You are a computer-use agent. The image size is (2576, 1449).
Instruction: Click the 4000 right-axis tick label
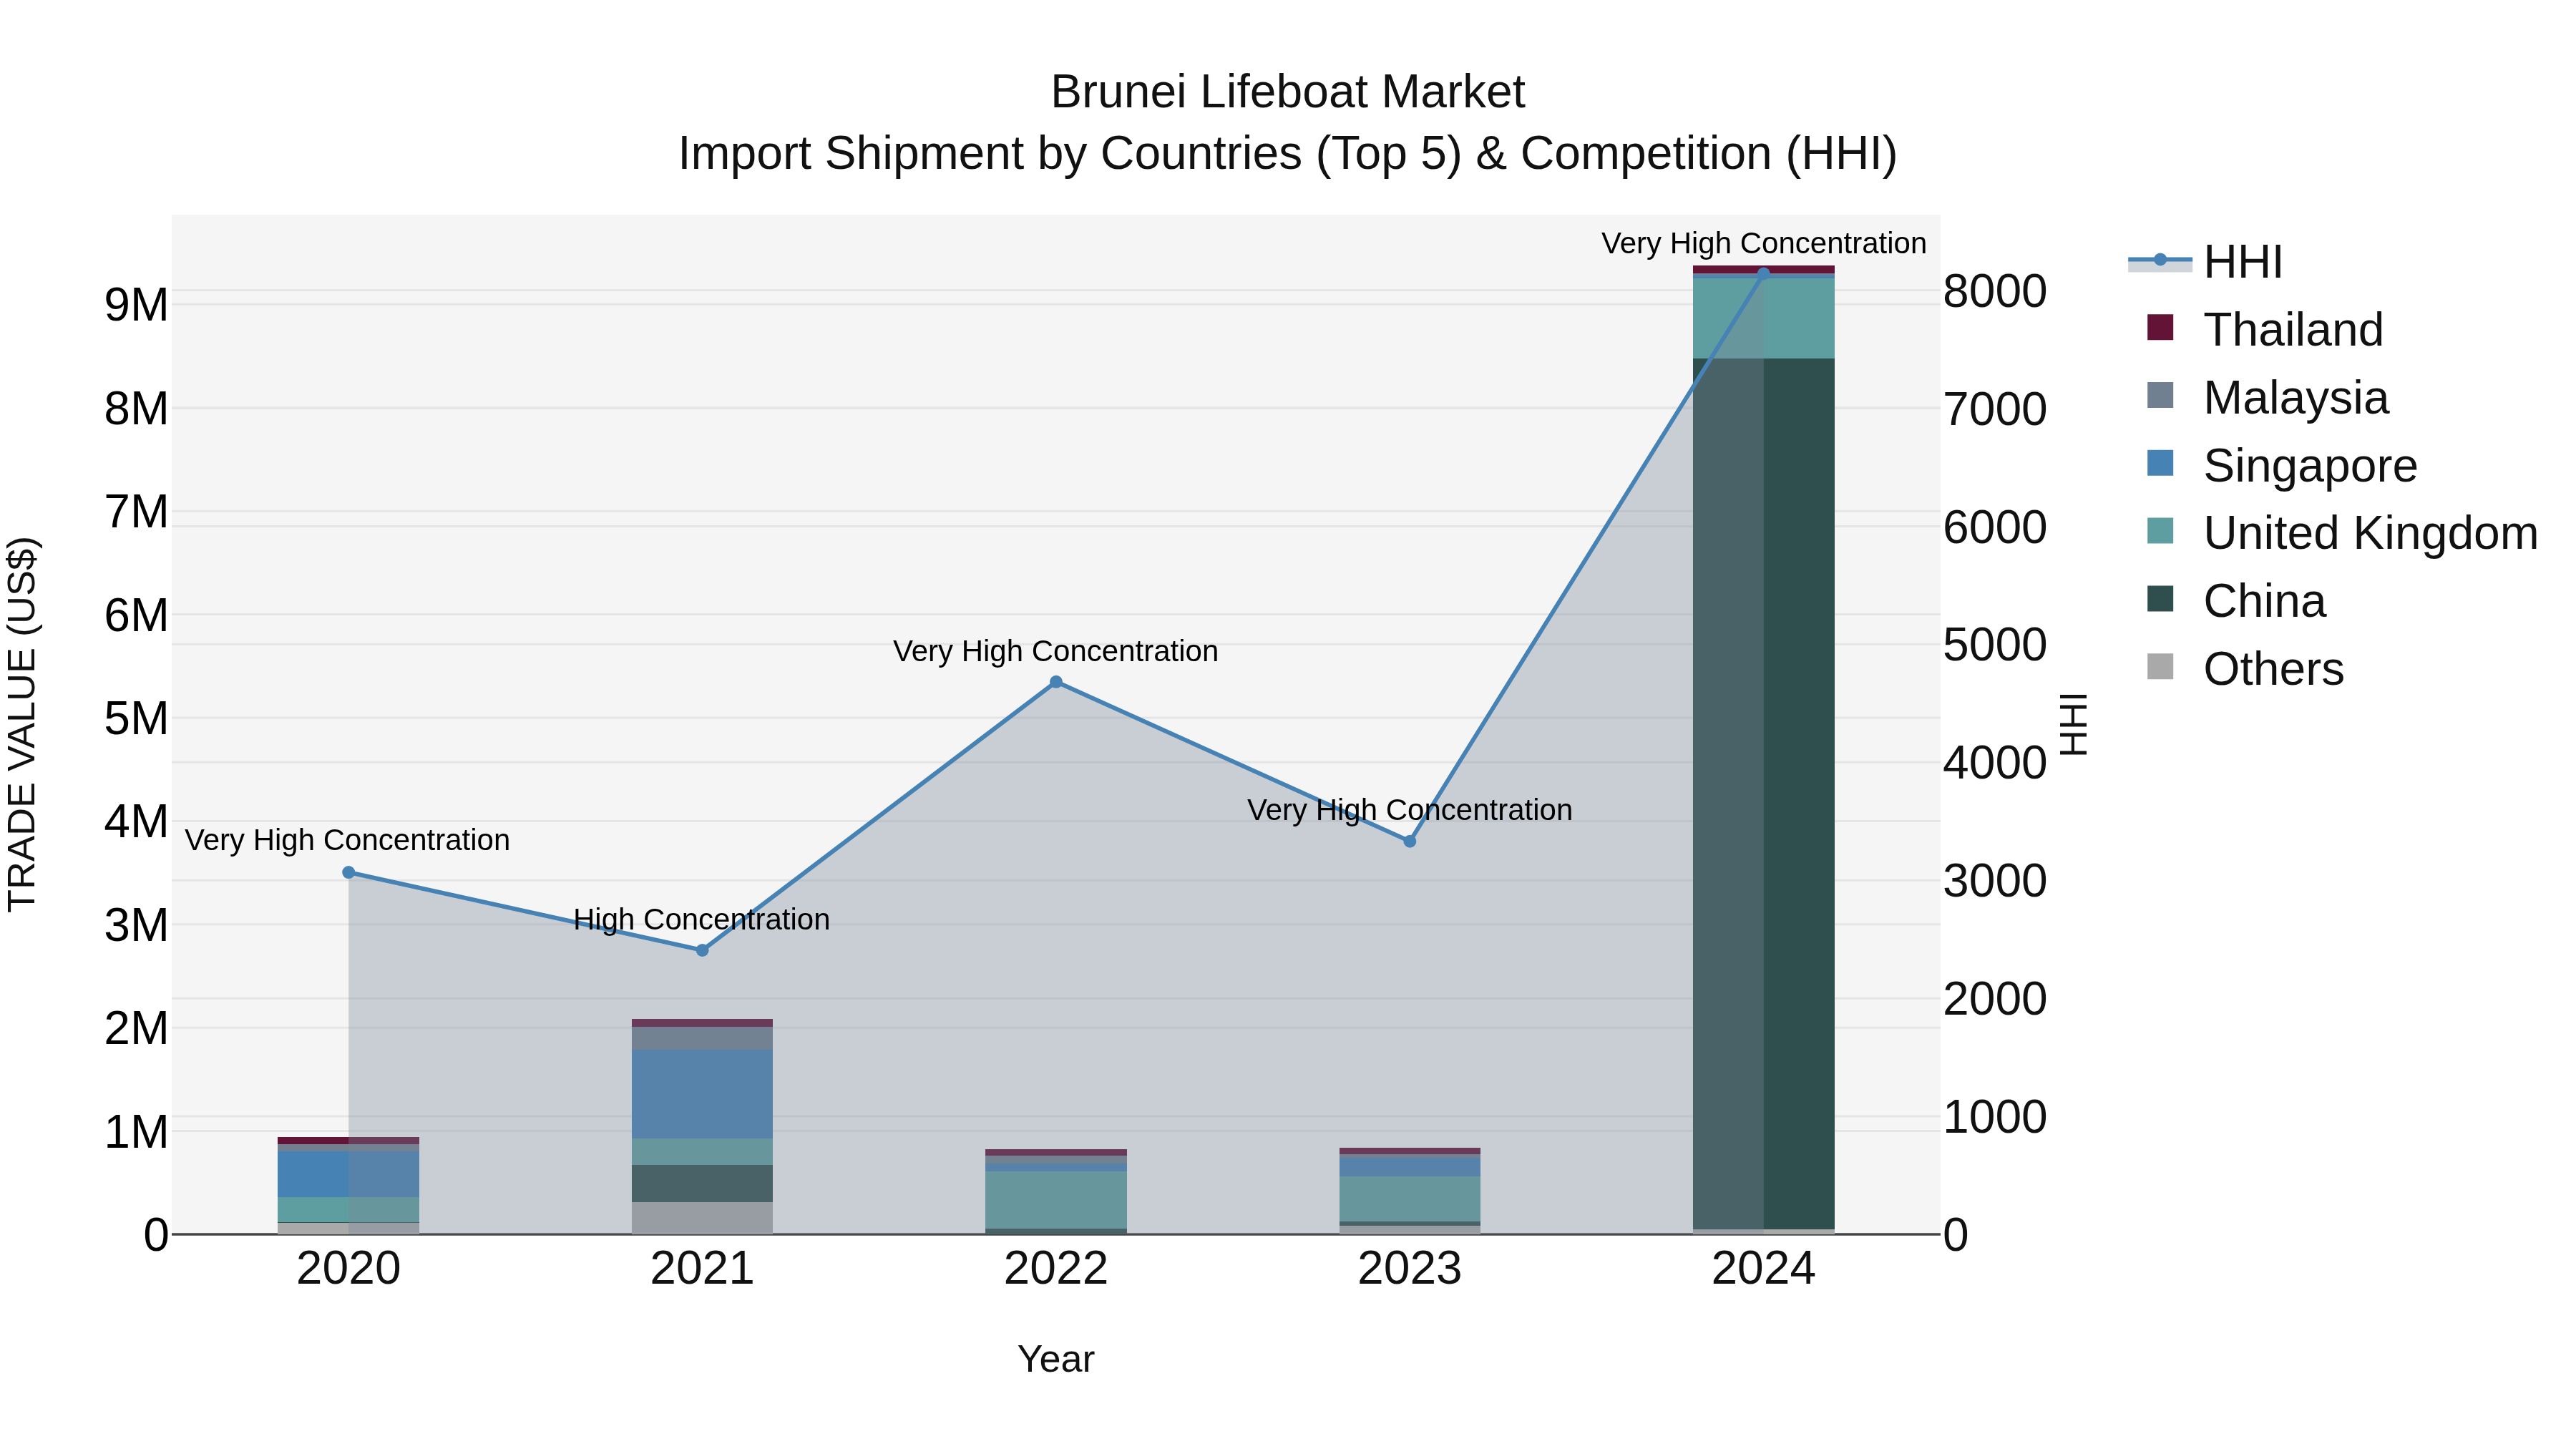coord(1995,763)
